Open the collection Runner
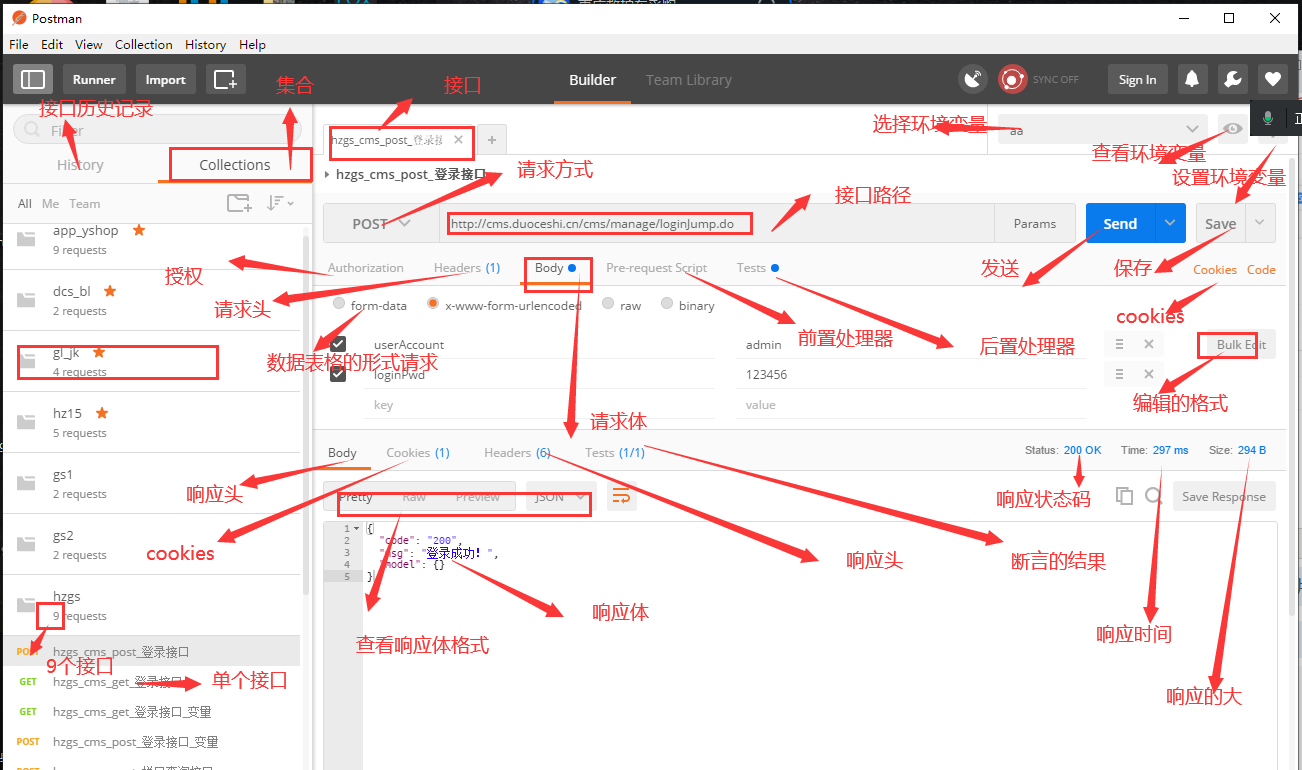Image resolution: width=1302 pixels, height=770 pixels. [x=94, y=80]
